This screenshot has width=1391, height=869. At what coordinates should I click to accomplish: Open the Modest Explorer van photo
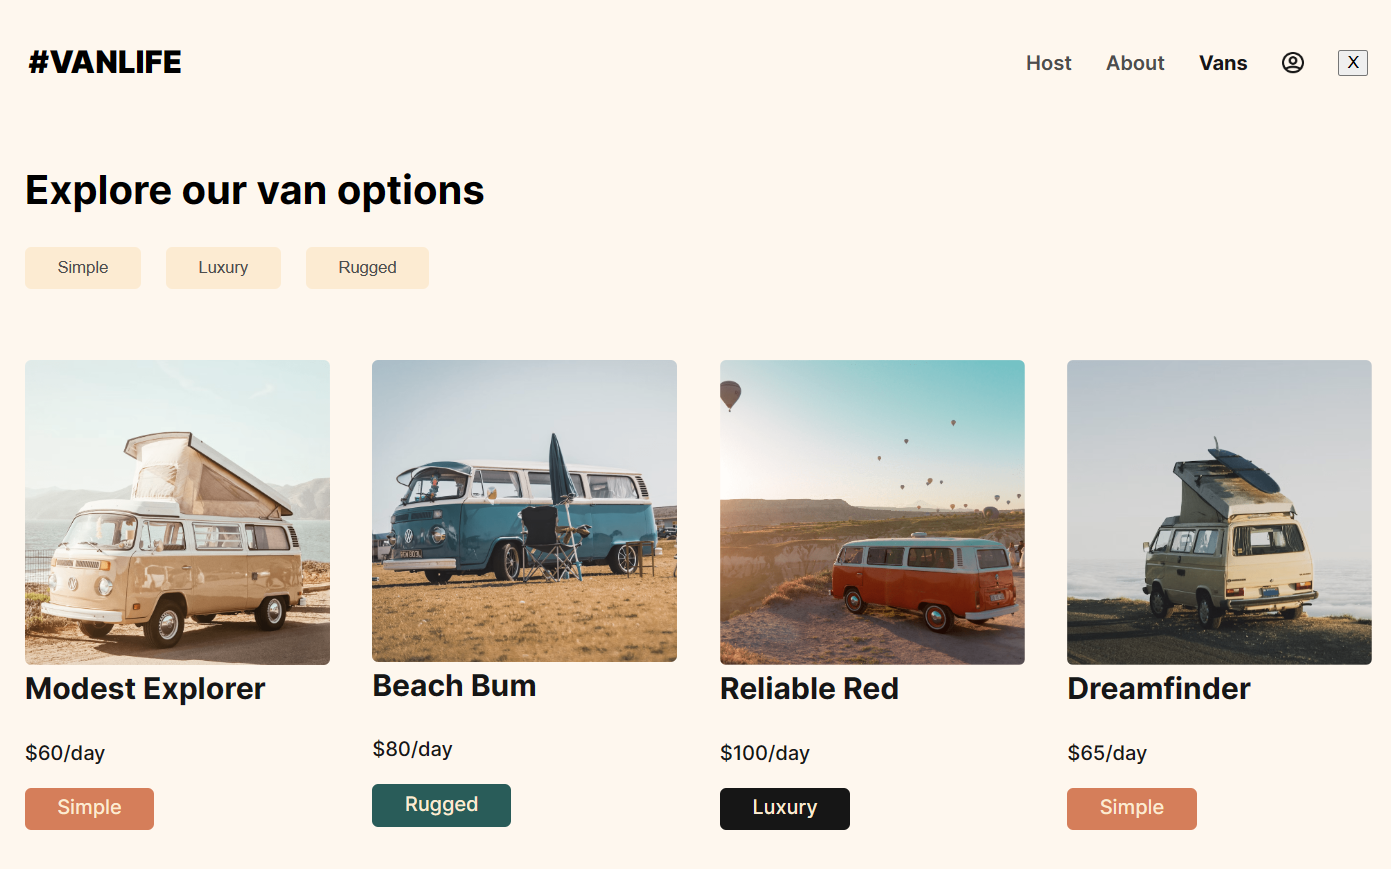(x=177, y=512)
